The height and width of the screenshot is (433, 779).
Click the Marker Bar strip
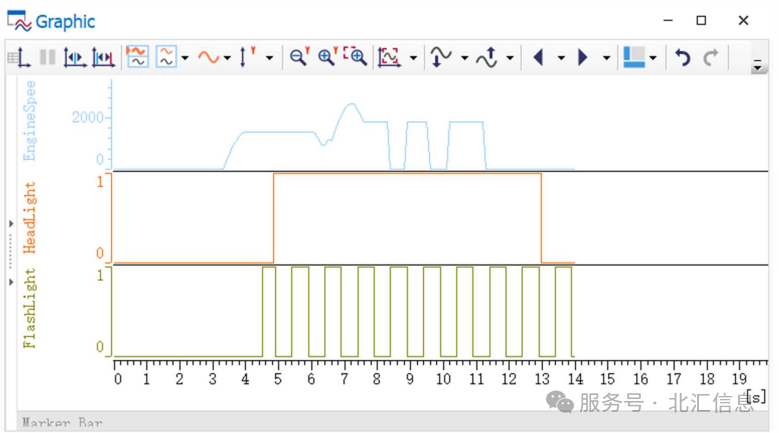[x=392, y=421]
